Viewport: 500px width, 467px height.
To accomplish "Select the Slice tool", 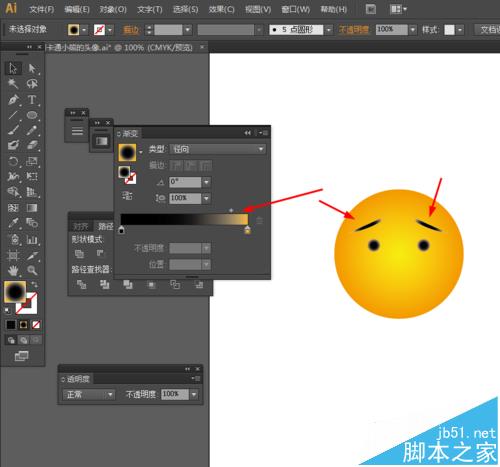I will point(32,255).
